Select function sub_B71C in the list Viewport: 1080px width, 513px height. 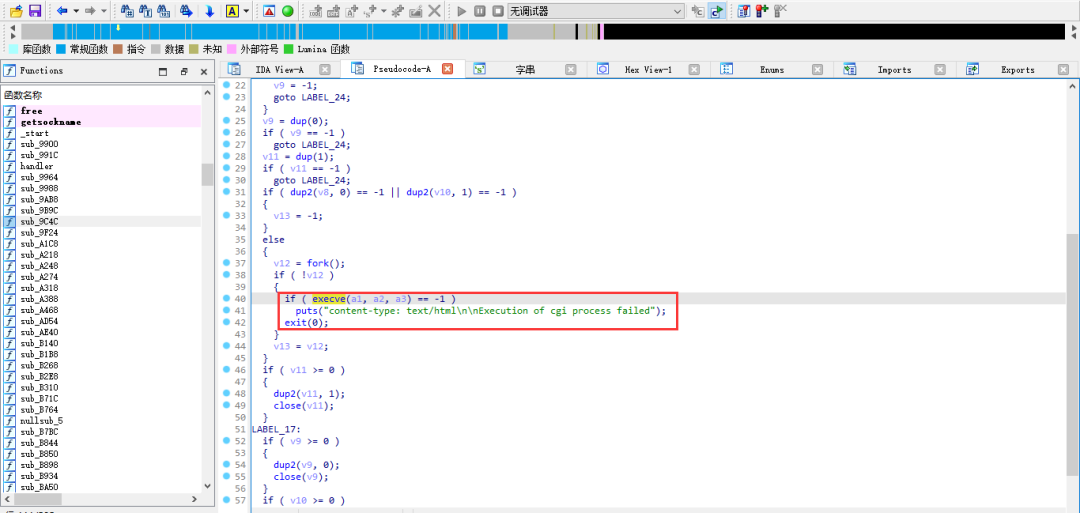click(x=102, y=399)
